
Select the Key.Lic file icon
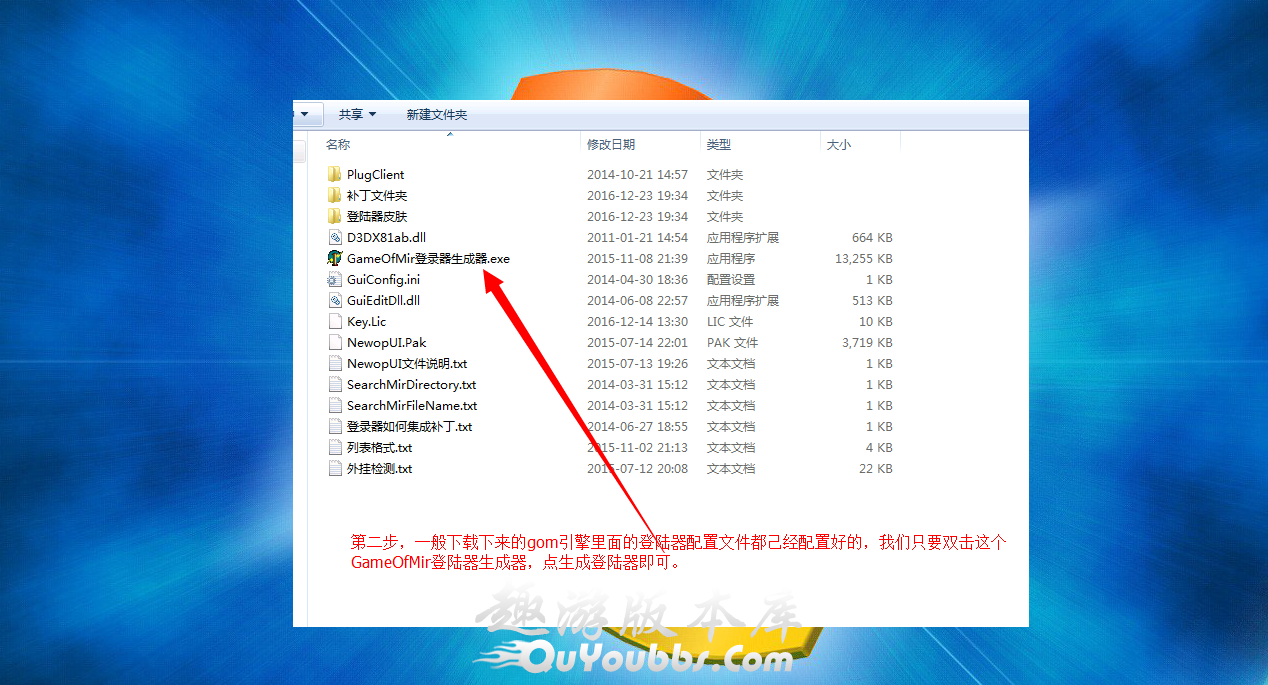click(335, 322)
